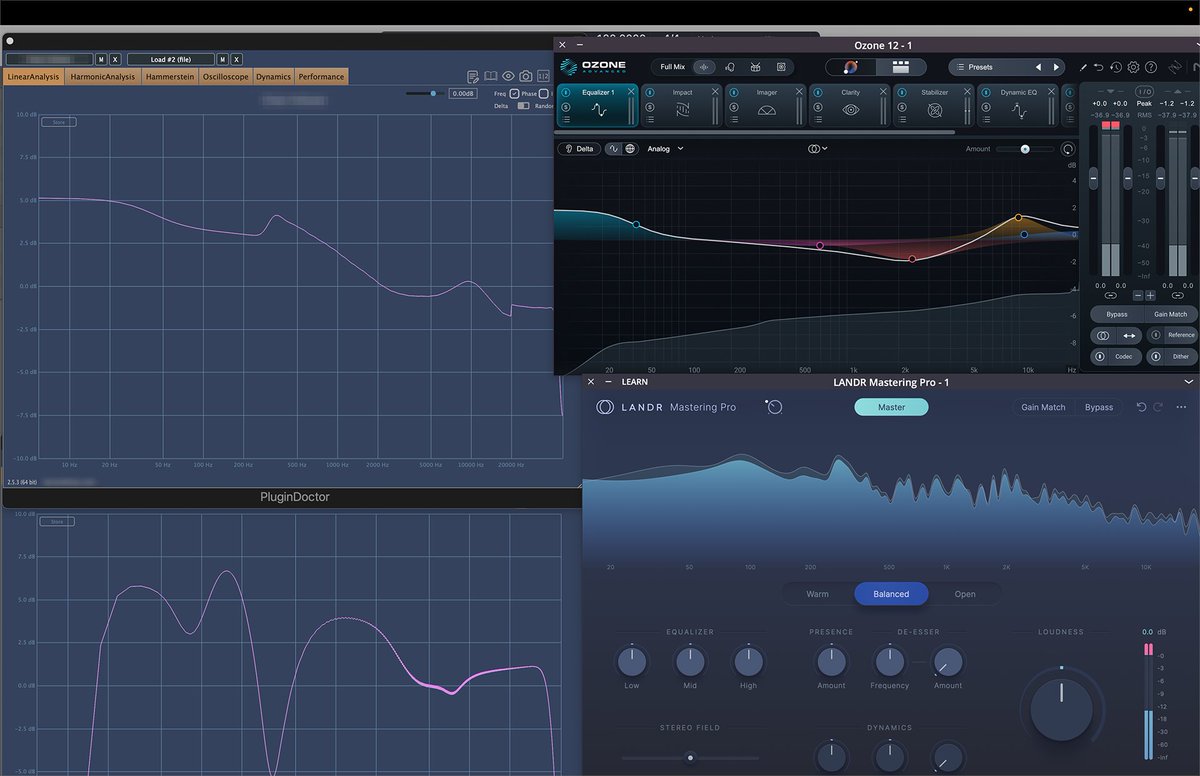
Task: Click the stereo circles button beside swap arrows
Action: click(1103, 336)
